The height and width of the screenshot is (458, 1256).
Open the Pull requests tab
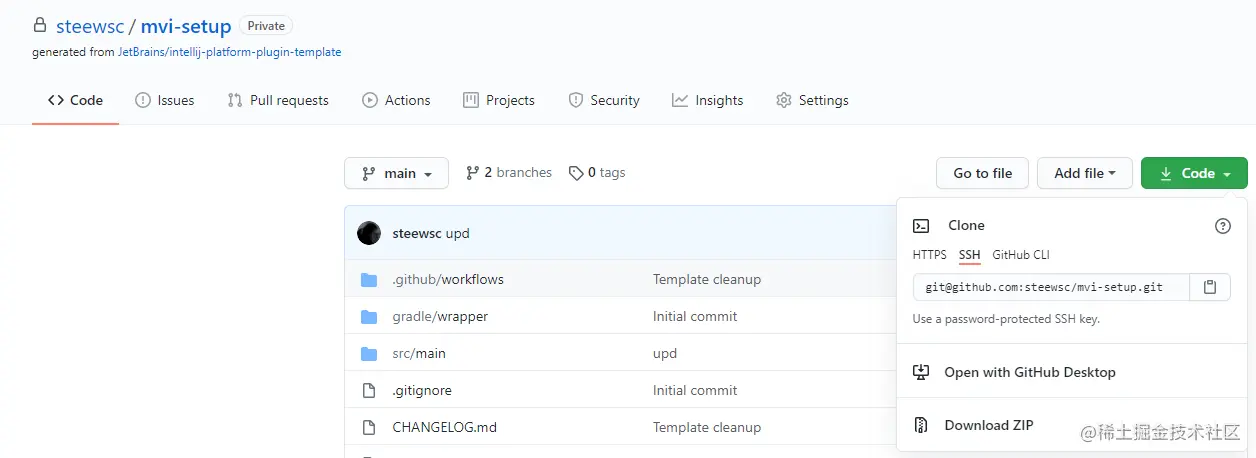278,100
